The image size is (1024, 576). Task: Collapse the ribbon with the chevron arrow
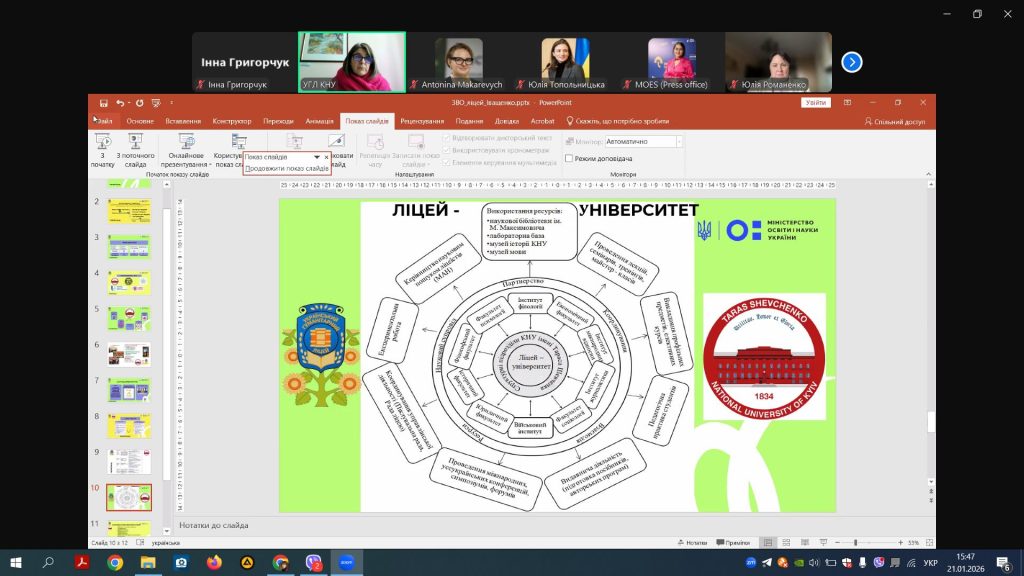[x=928, y=174]
